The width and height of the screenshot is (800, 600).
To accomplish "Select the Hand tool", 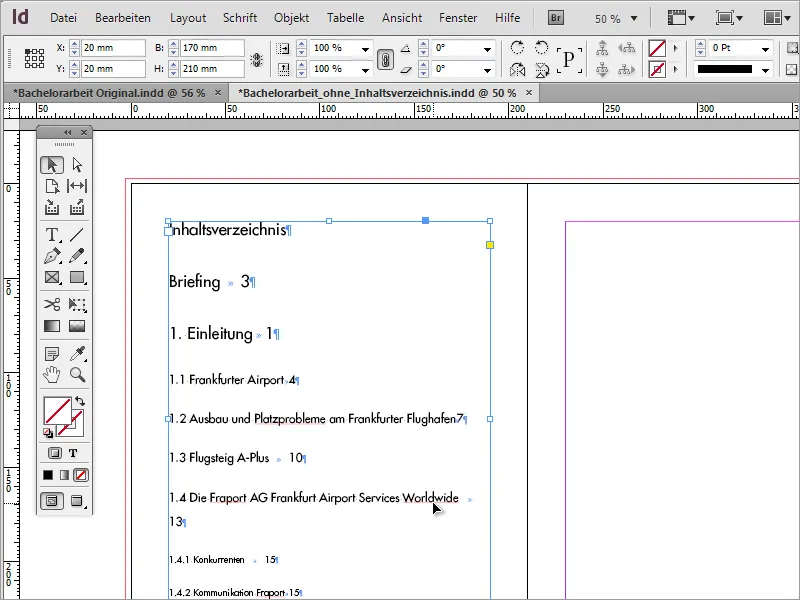I will click(x=52, y=374).
